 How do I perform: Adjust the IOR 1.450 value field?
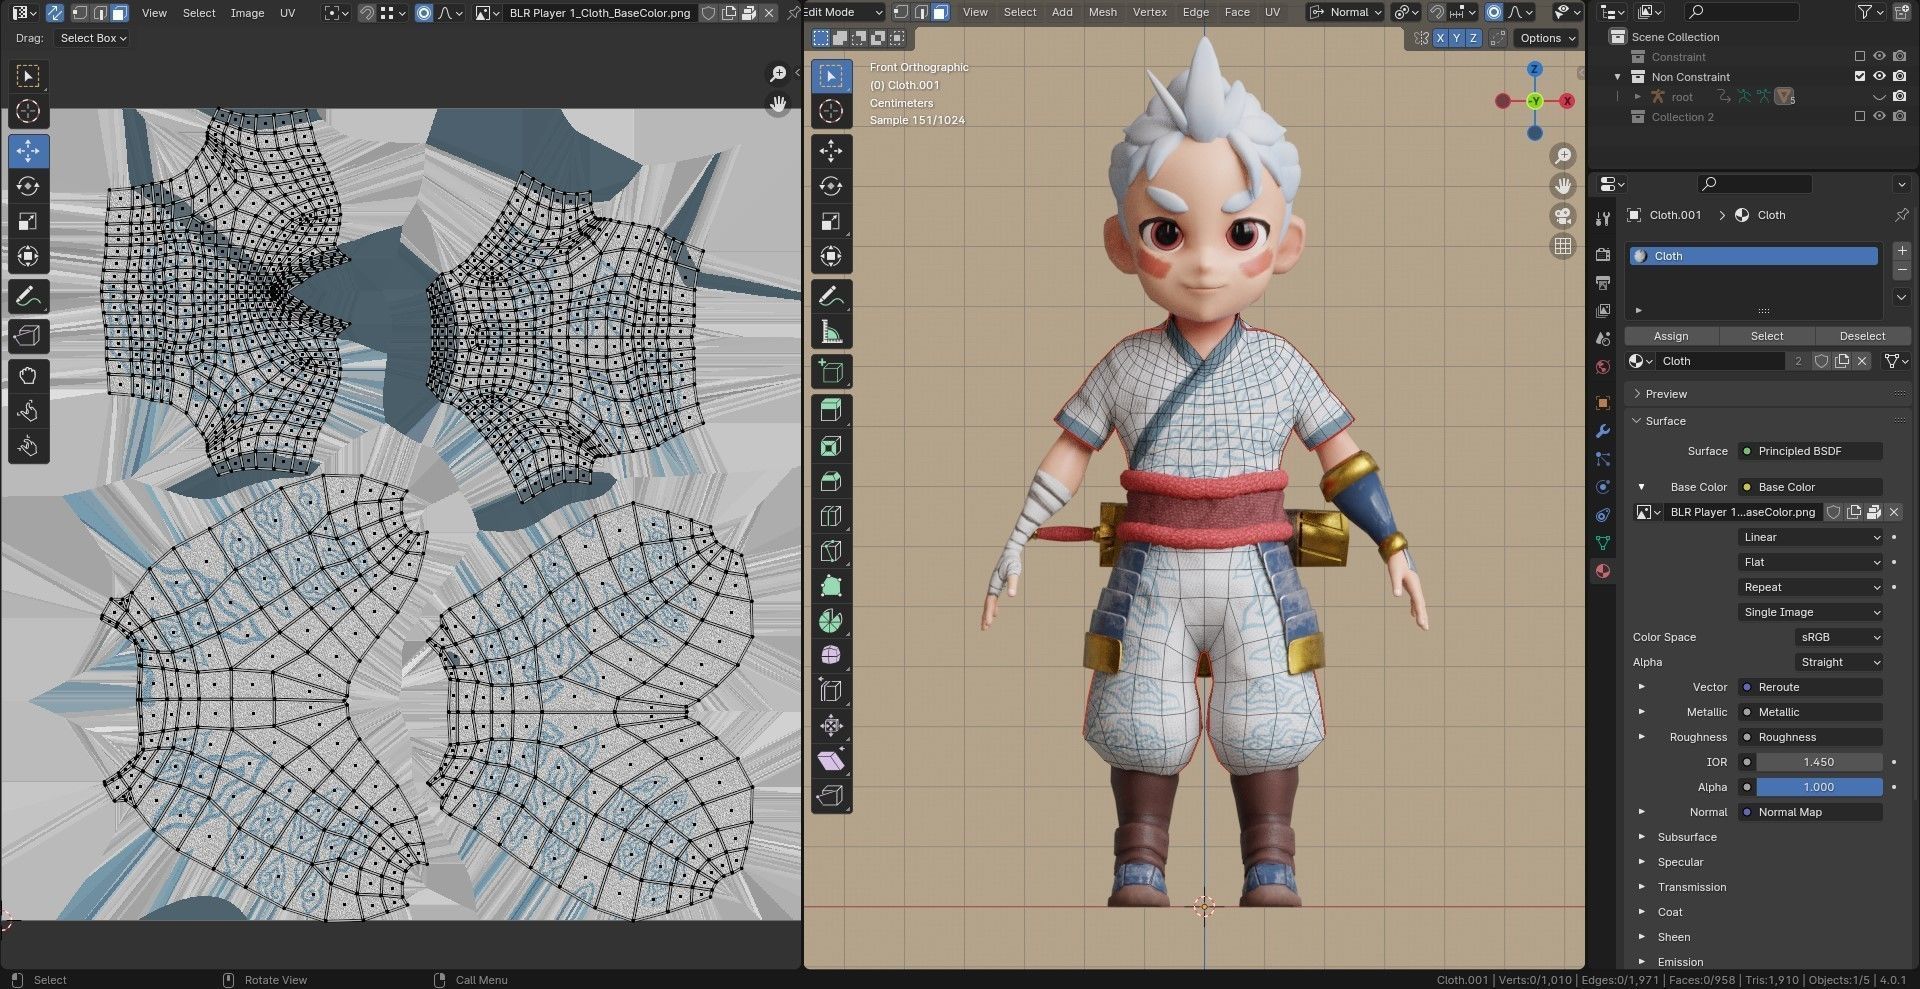[1819, 762]
